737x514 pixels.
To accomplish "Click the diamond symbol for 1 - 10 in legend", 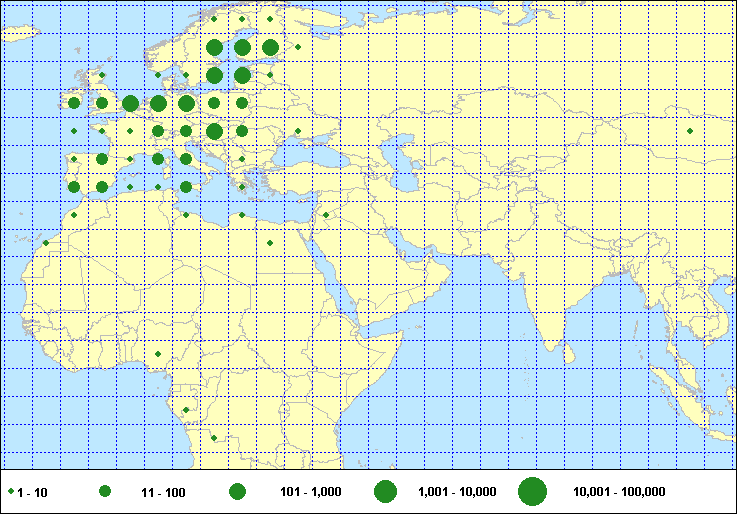I will (11, 492).
